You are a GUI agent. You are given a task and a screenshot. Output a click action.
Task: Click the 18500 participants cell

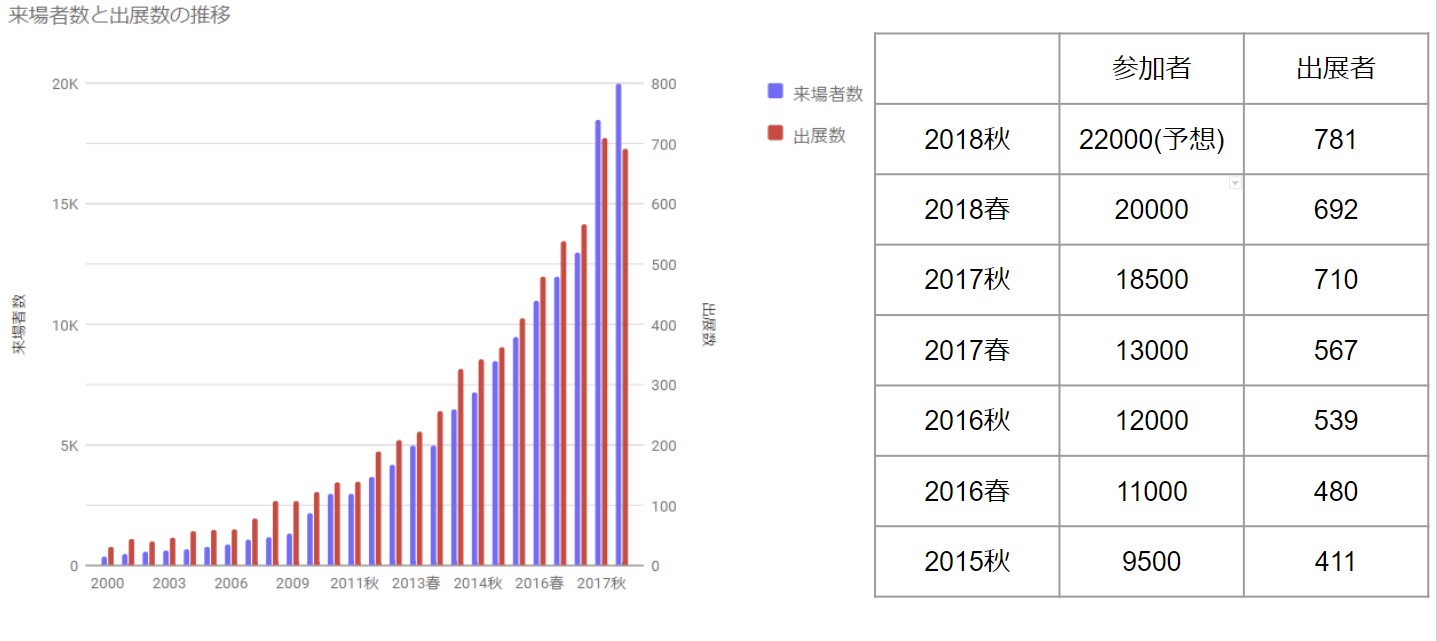1152,279
